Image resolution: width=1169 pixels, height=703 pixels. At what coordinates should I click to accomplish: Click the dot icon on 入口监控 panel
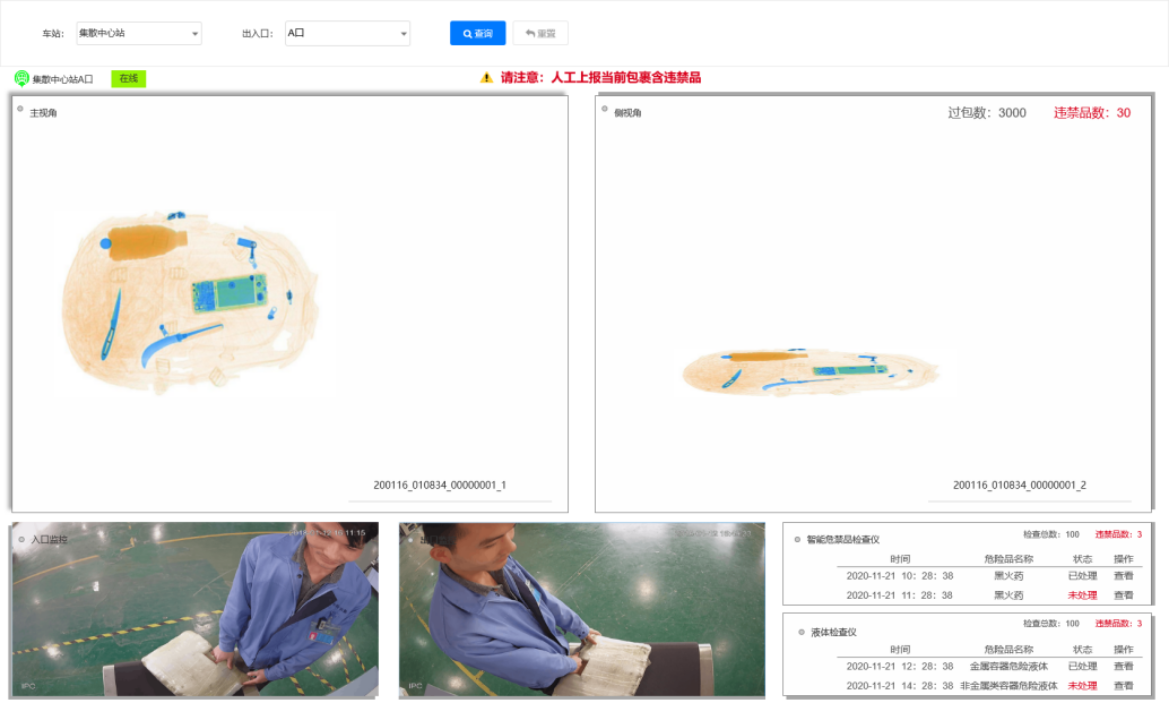21,538
